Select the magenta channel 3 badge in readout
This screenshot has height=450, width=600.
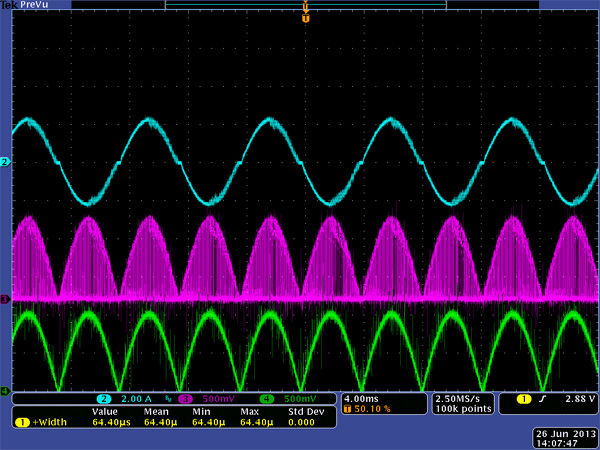click(185, 400)
